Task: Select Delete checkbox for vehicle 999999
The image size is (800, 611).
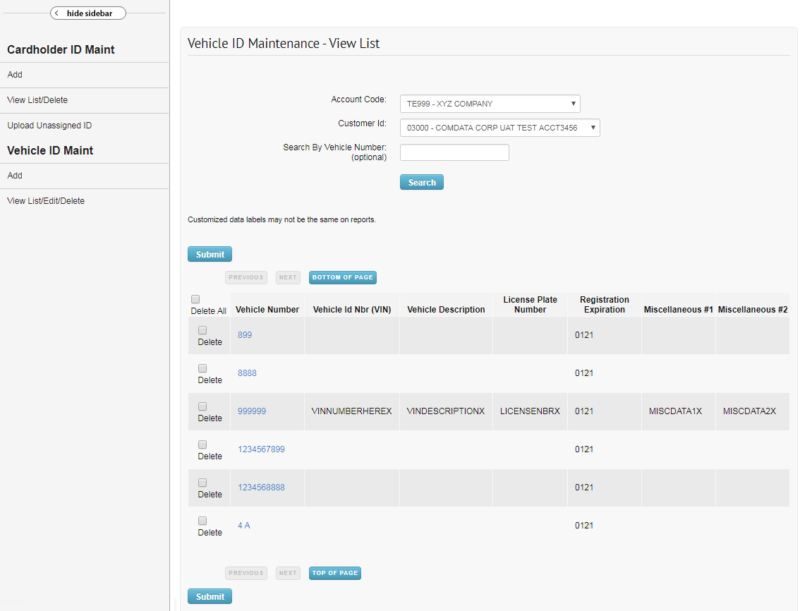Action: click(202, 406)
